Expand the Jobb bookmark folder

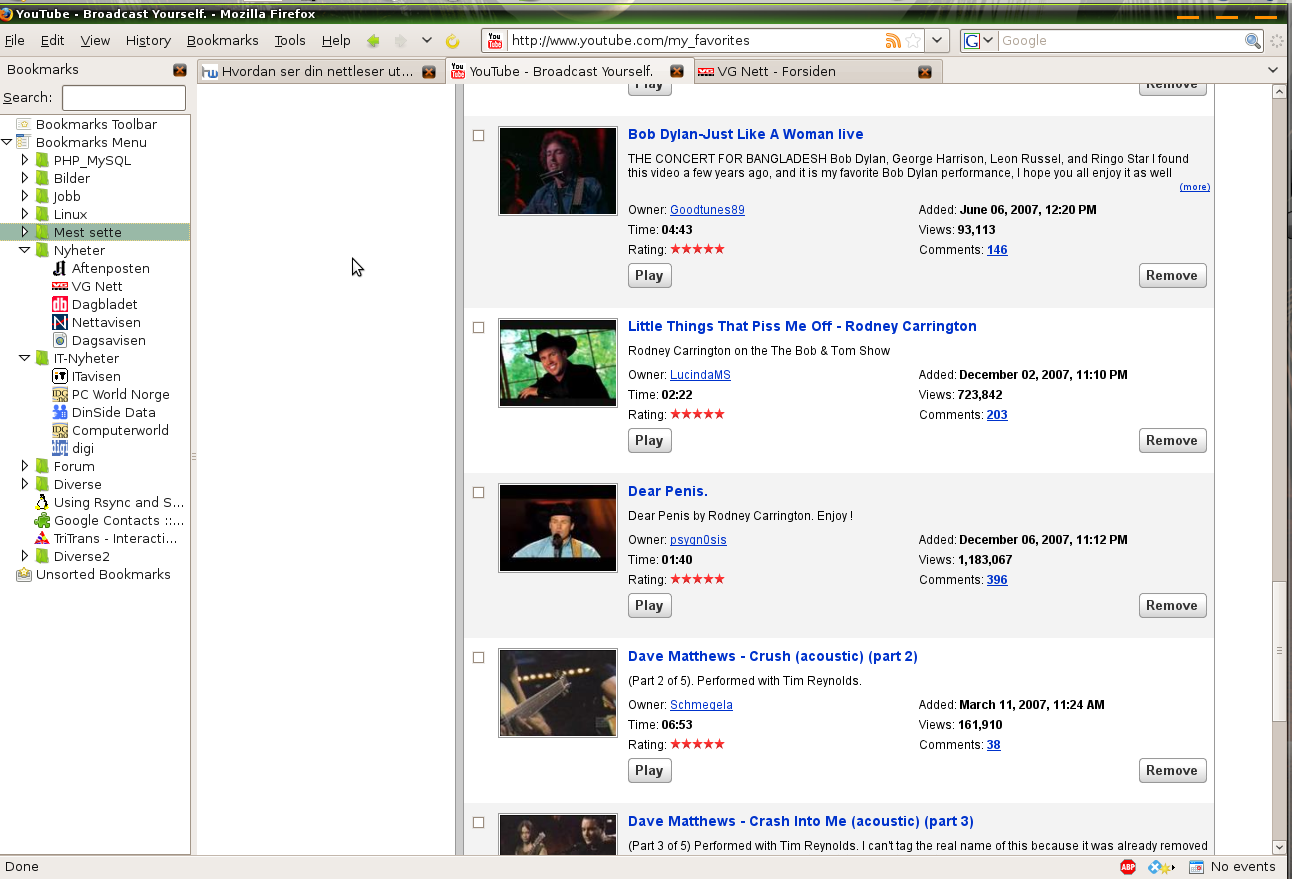tap(25, 196)
